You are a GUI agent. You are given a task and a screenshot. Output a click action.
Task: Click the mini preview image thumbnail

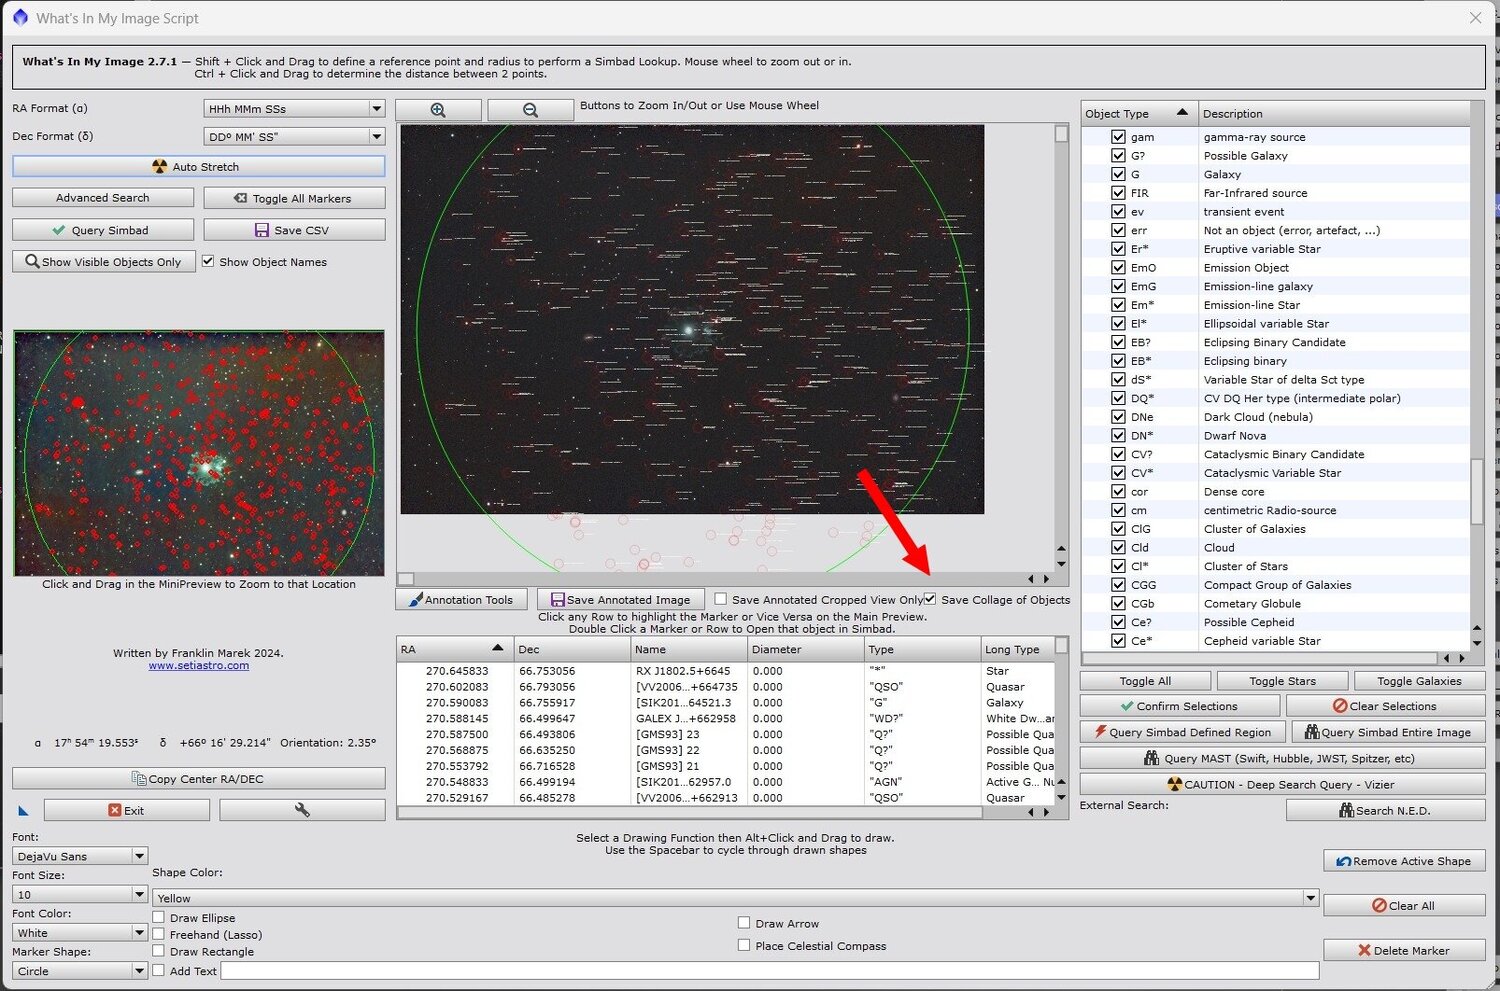(x=198, y=453)
